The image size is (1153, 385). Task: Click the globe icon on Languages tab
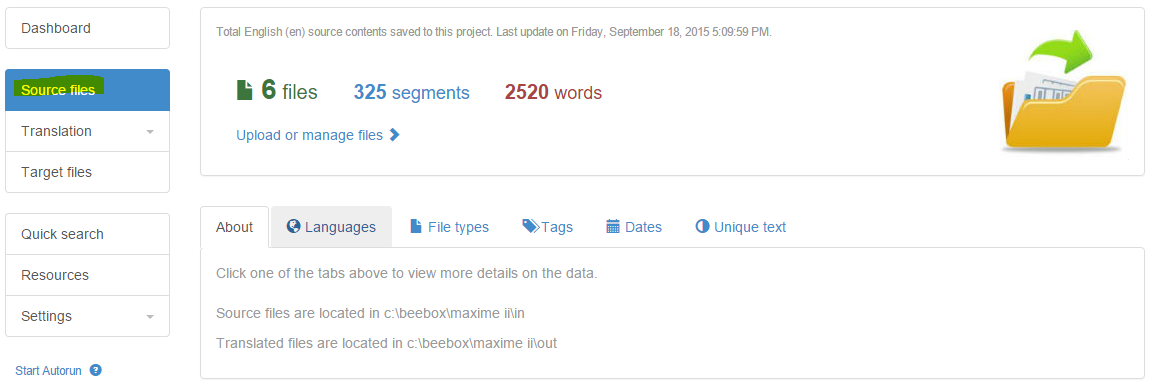[293, 226]
